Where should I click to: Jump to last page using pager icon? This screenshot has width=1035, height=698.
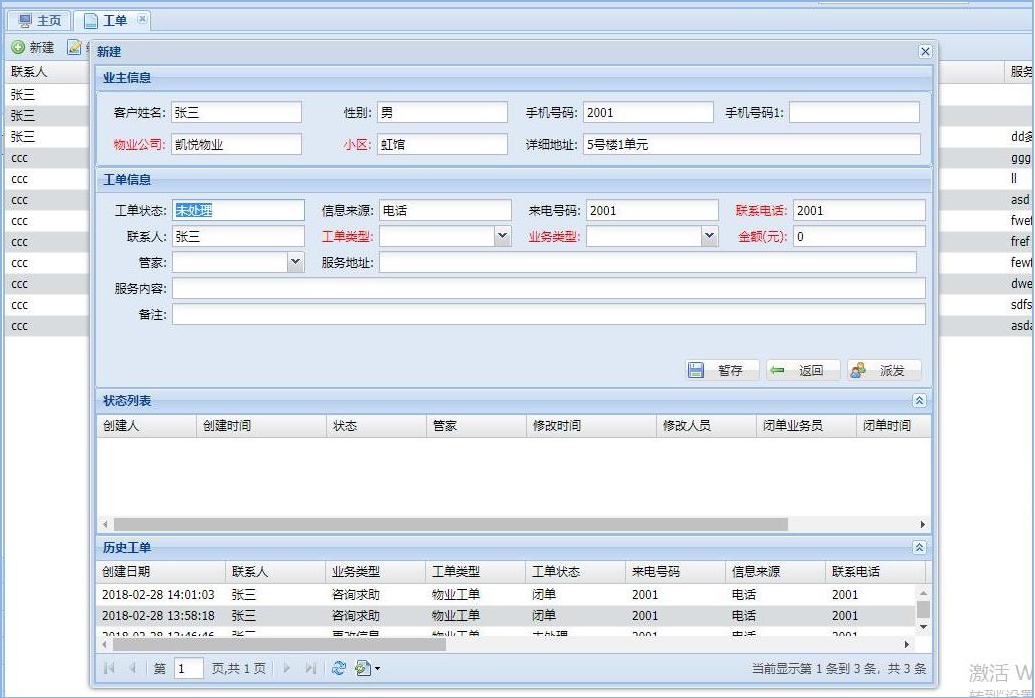click(x=310, y=668)
